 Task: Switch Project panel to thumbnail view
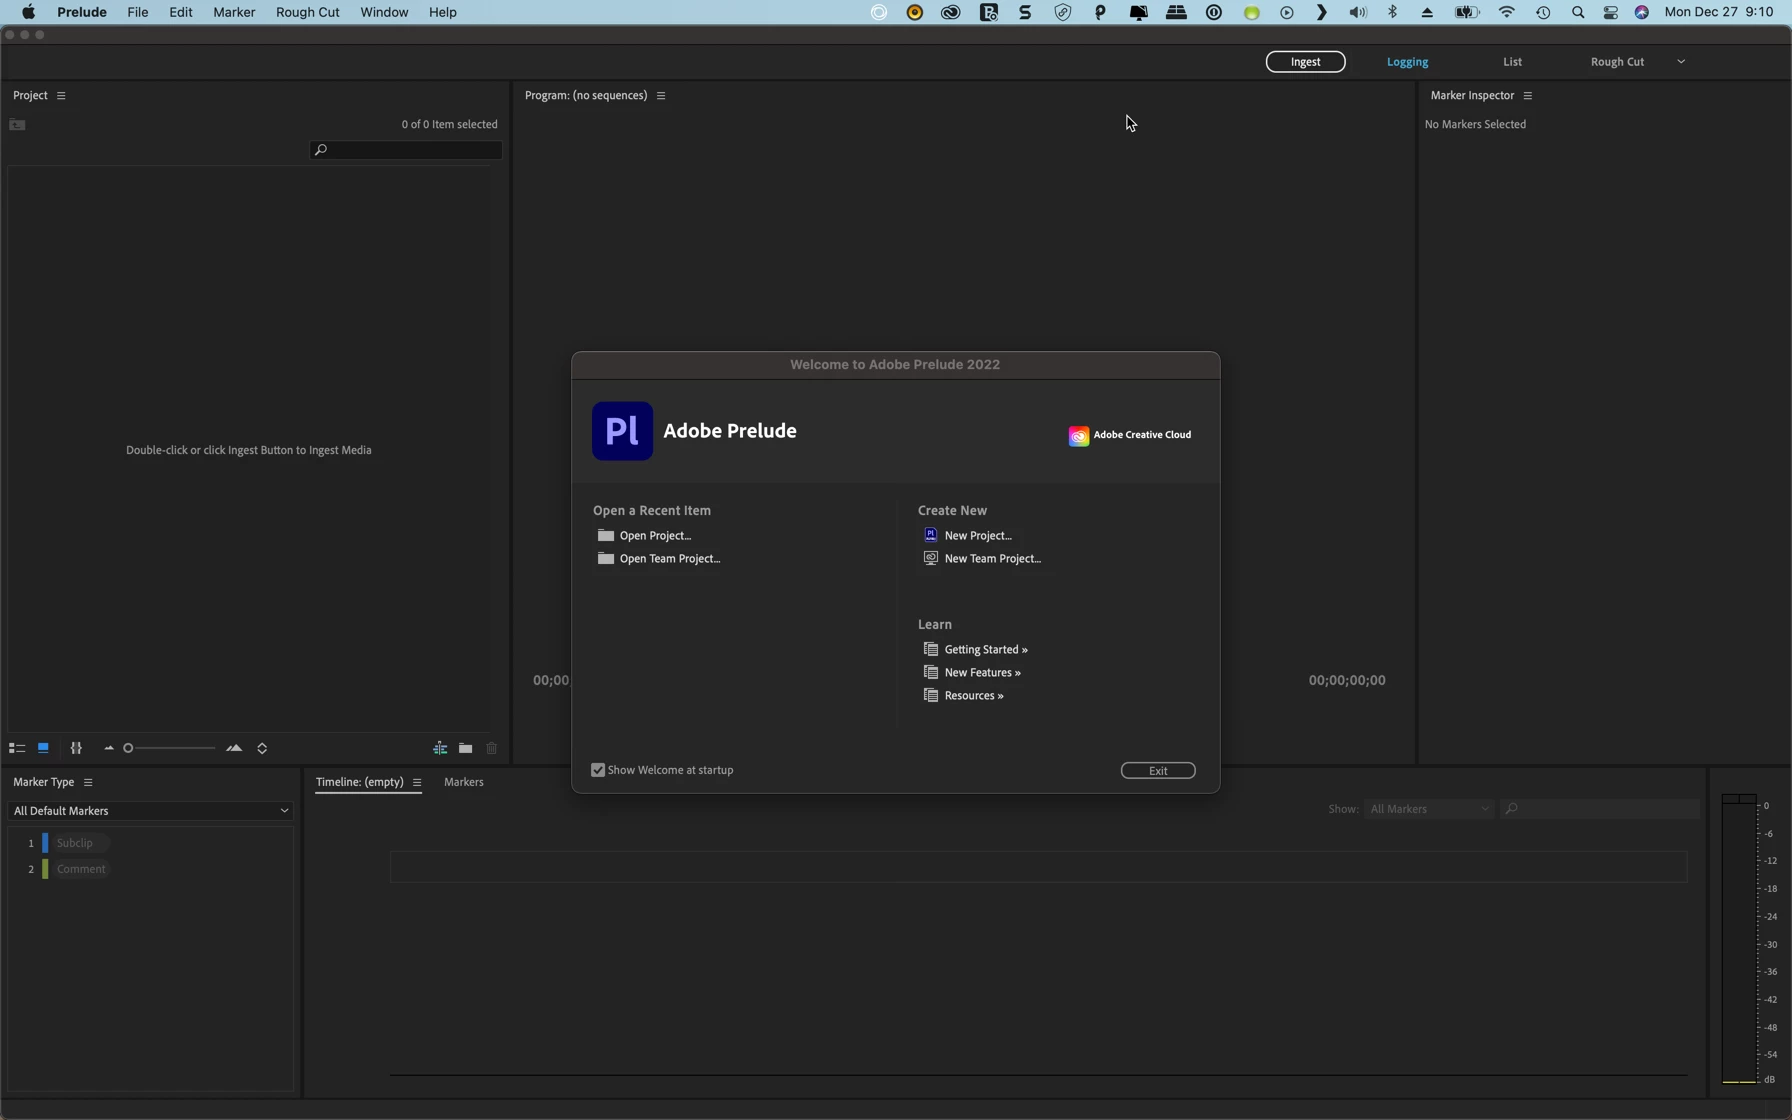43,748
